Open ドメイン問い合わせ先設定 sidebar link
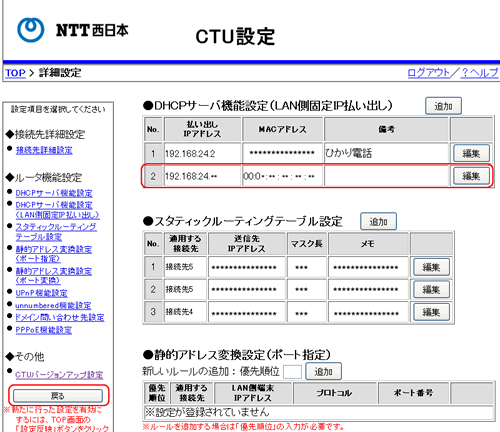500x432 pixels. point(60,317)
